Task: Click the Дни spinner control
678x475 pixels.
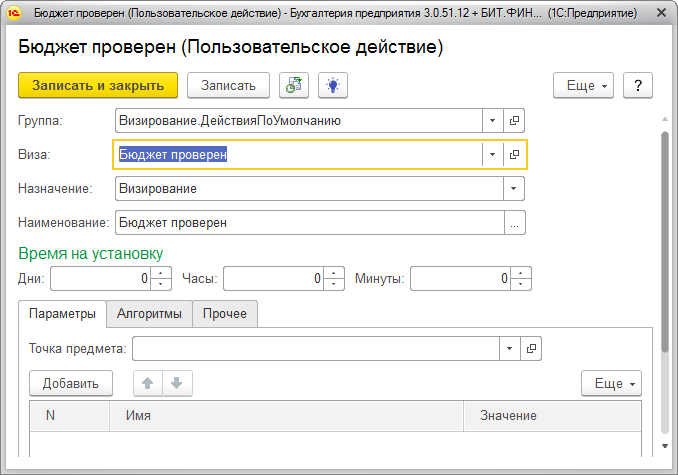Action: pos(163,279)
